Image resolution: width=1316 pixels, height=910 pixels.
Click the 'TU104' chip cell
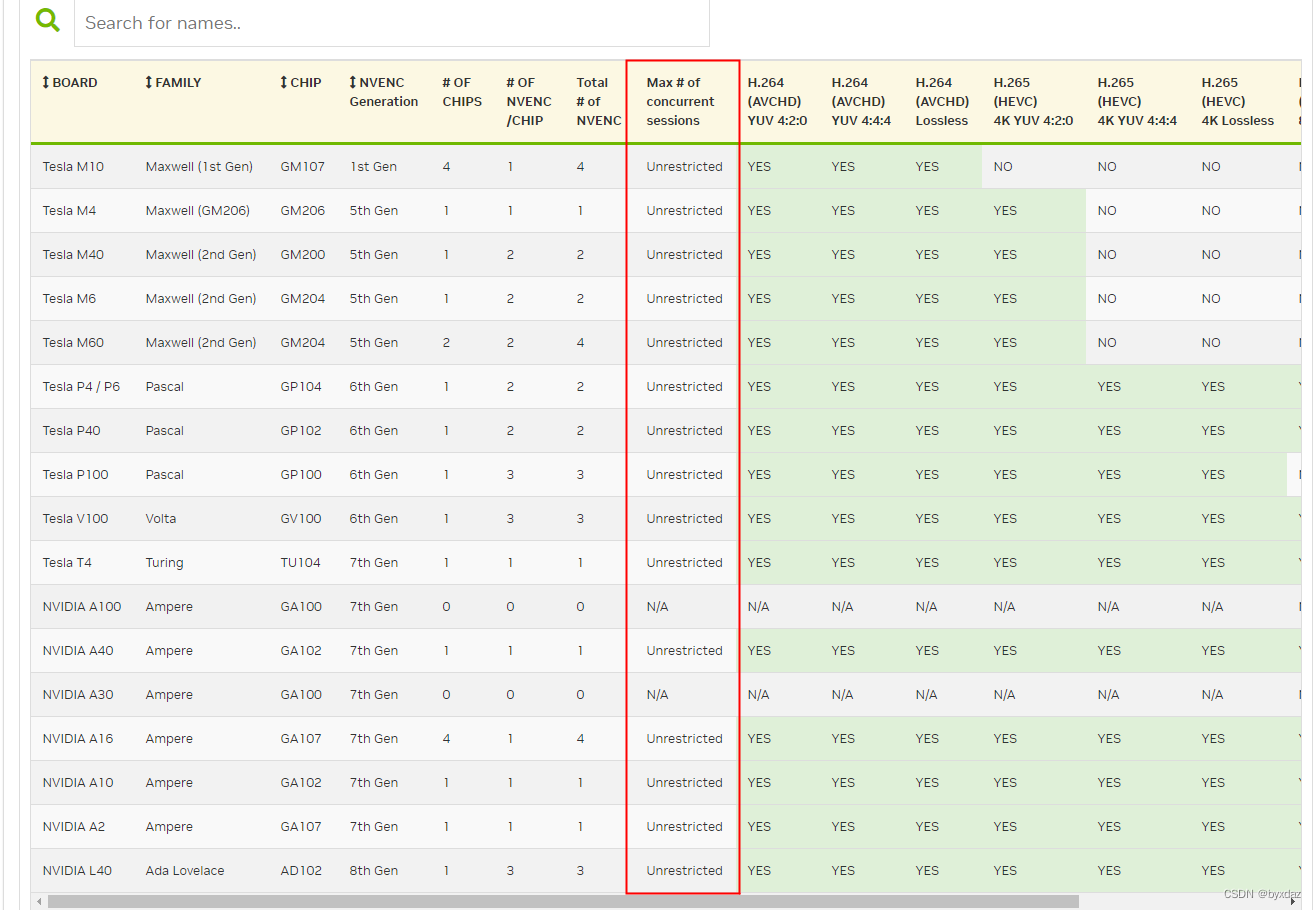tap(300, 563)
